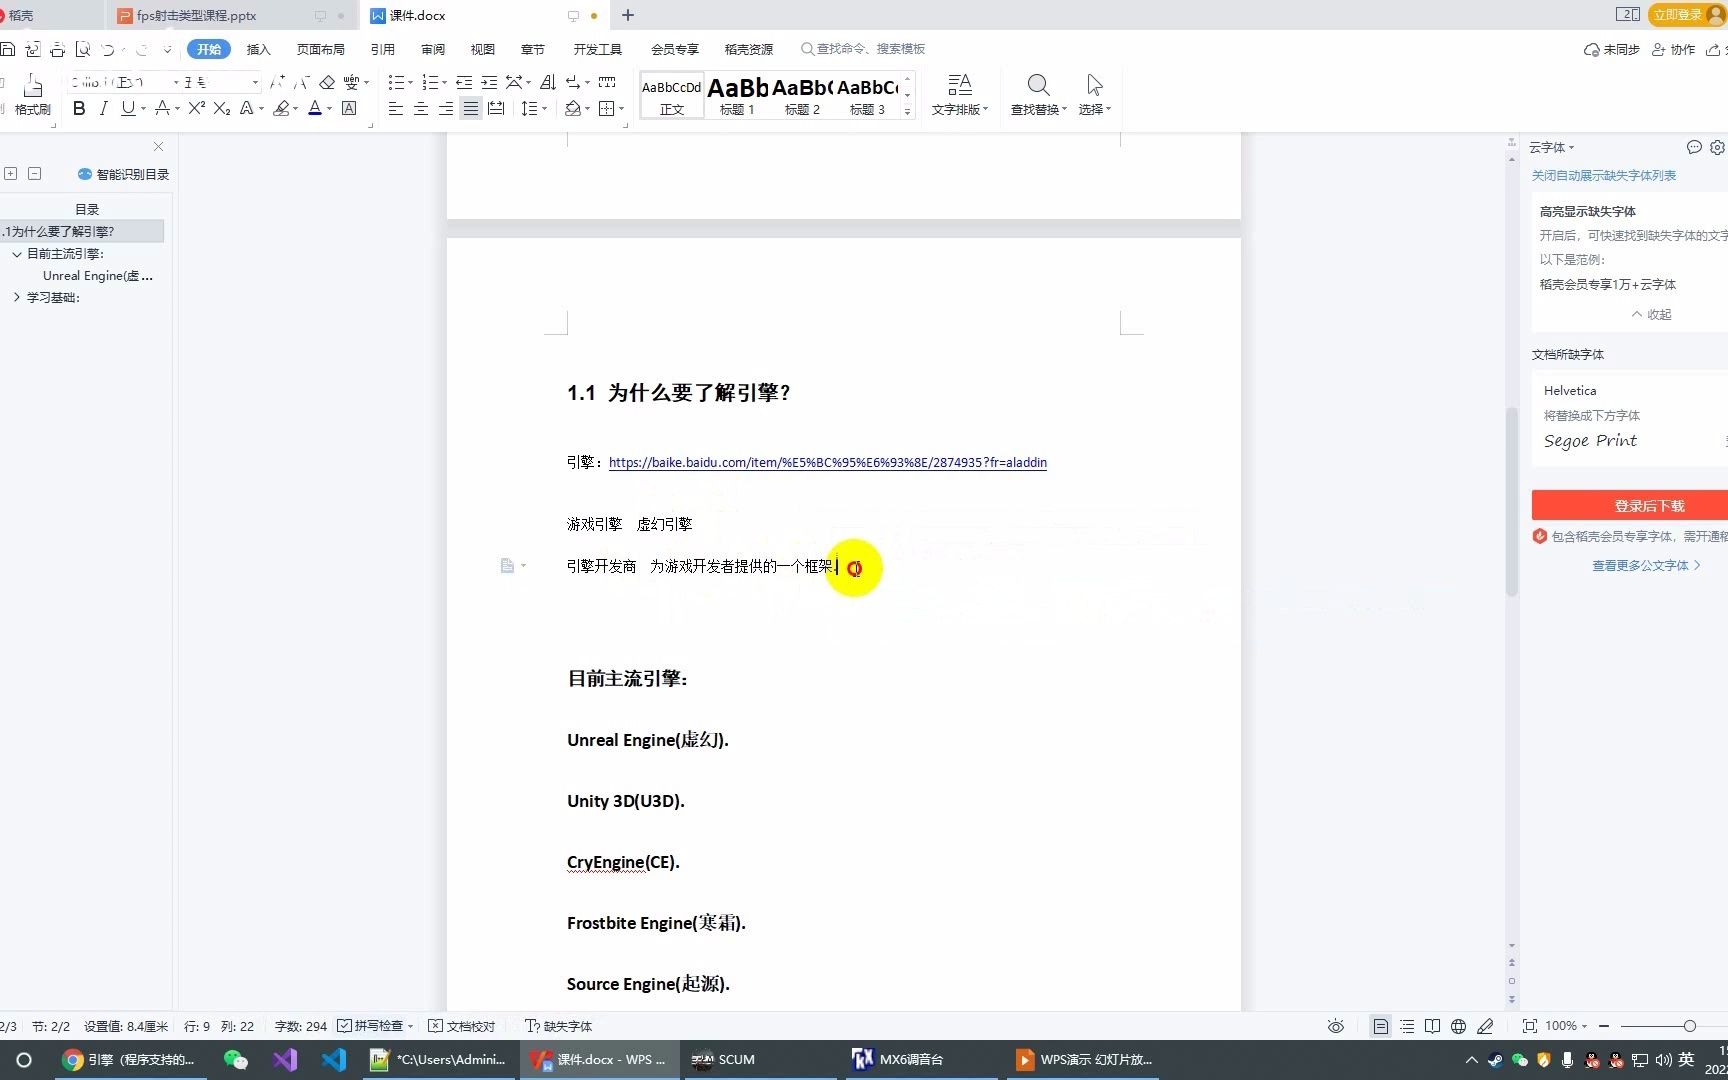1728x1080 pixels.
Task: Click the bulleted list icon
Action: (x=396, y=82)
